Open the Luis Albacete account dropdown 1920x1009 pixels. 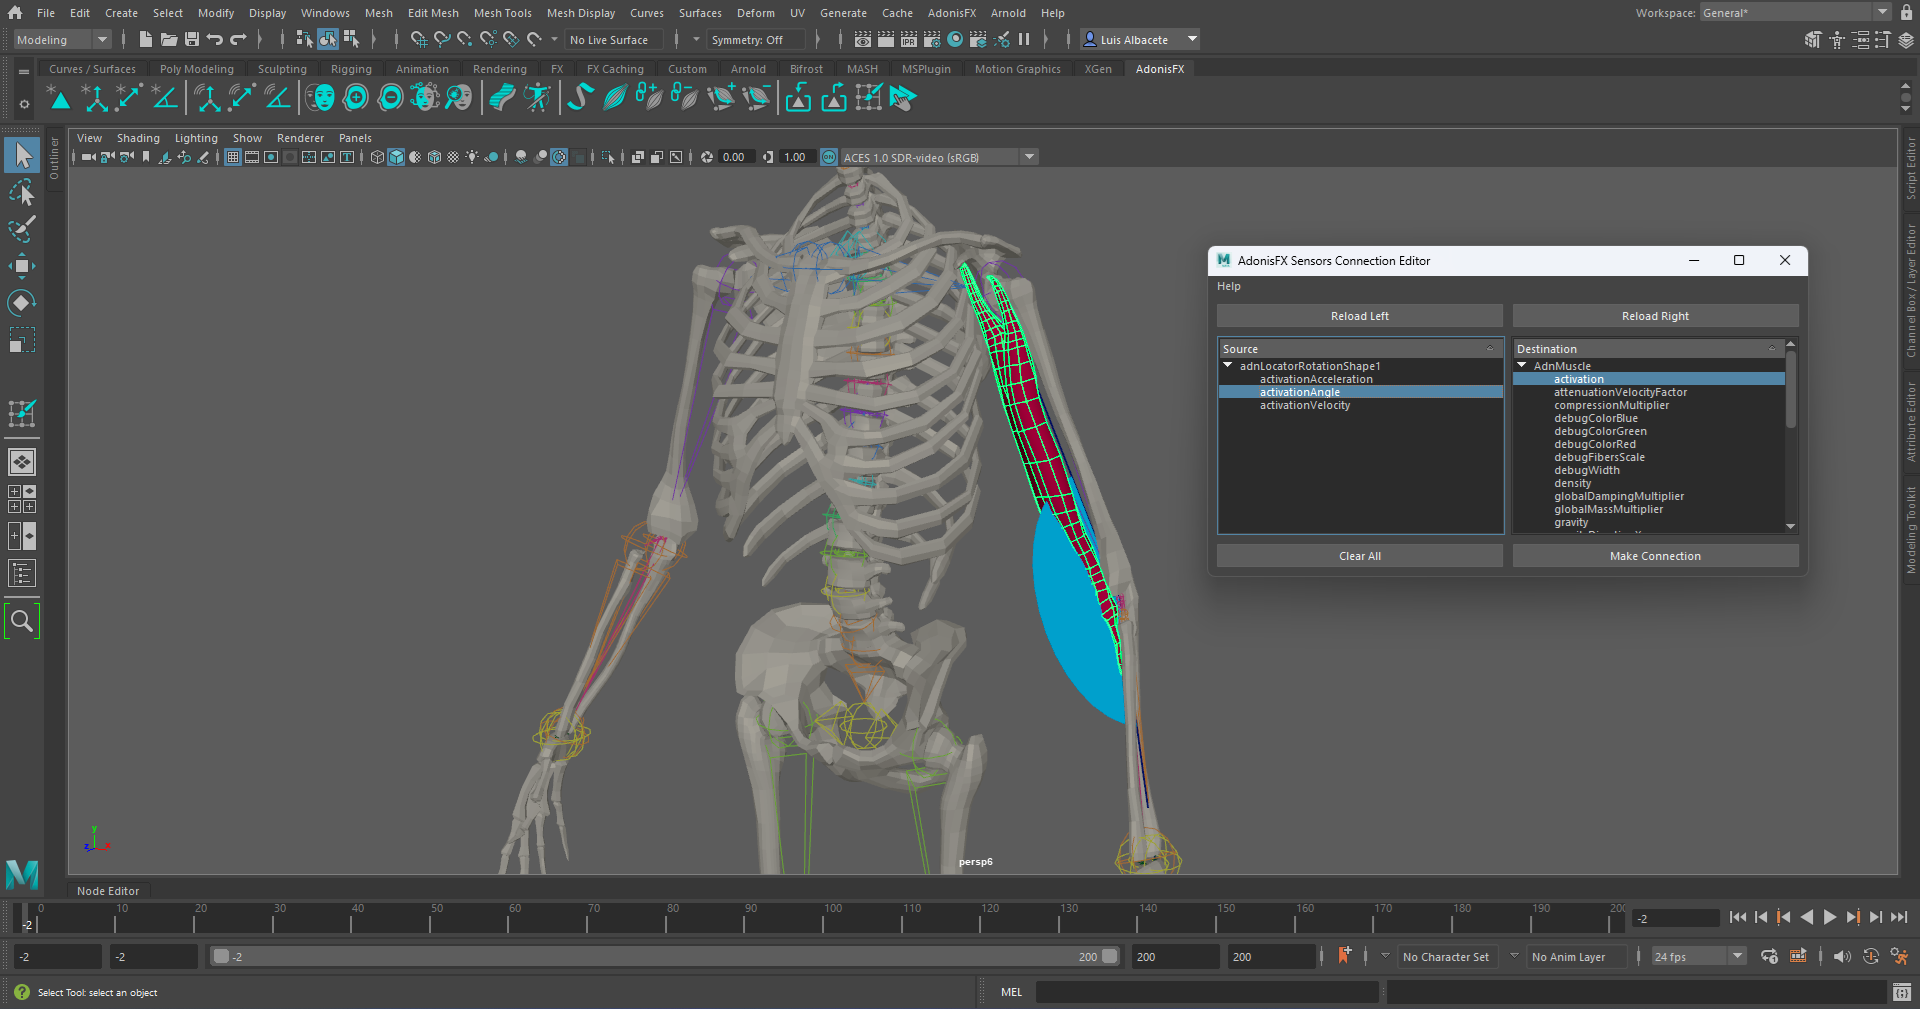[1141, 40]
